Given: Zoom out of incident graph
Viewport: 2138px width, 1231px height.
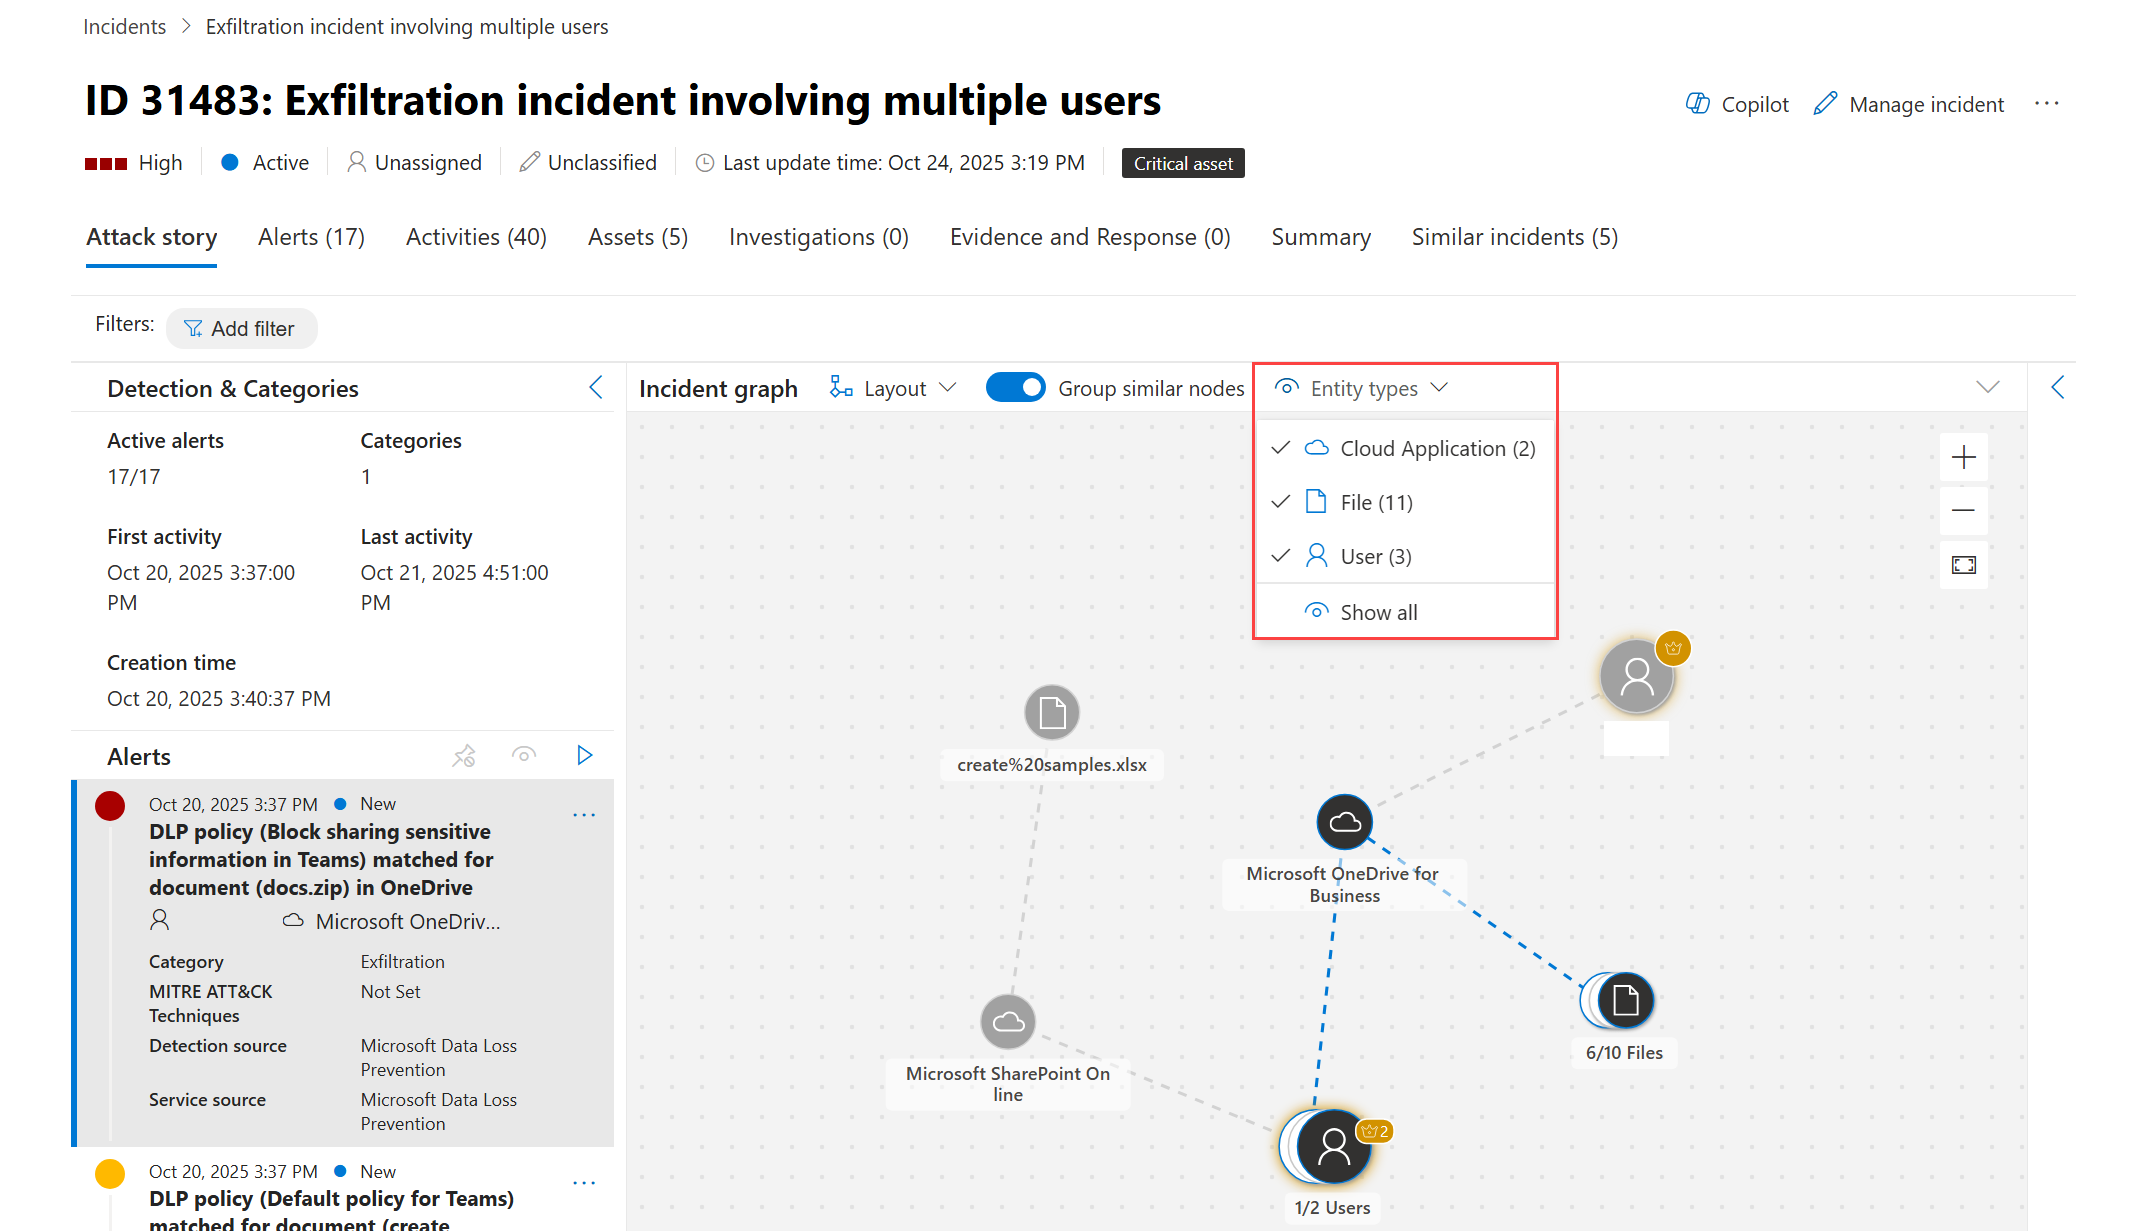Looking at the screenshot, I should coord(1963,511).
